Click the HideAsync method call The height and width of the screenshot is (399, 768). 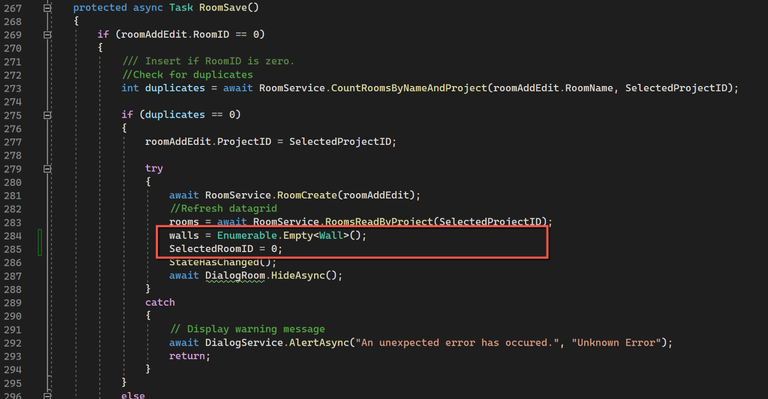pos(298,276)
